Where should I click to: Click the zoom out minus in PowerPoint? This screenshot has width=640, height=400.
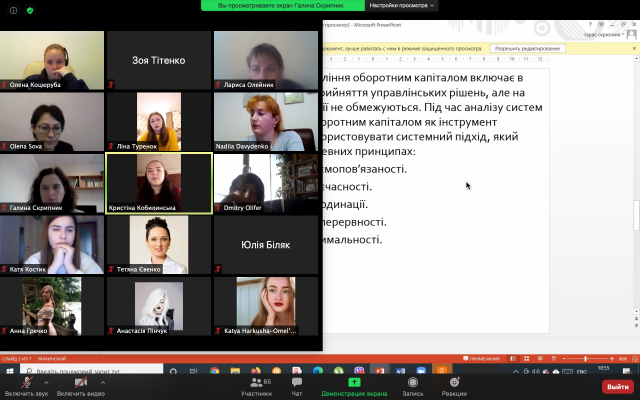coord(564,359)
